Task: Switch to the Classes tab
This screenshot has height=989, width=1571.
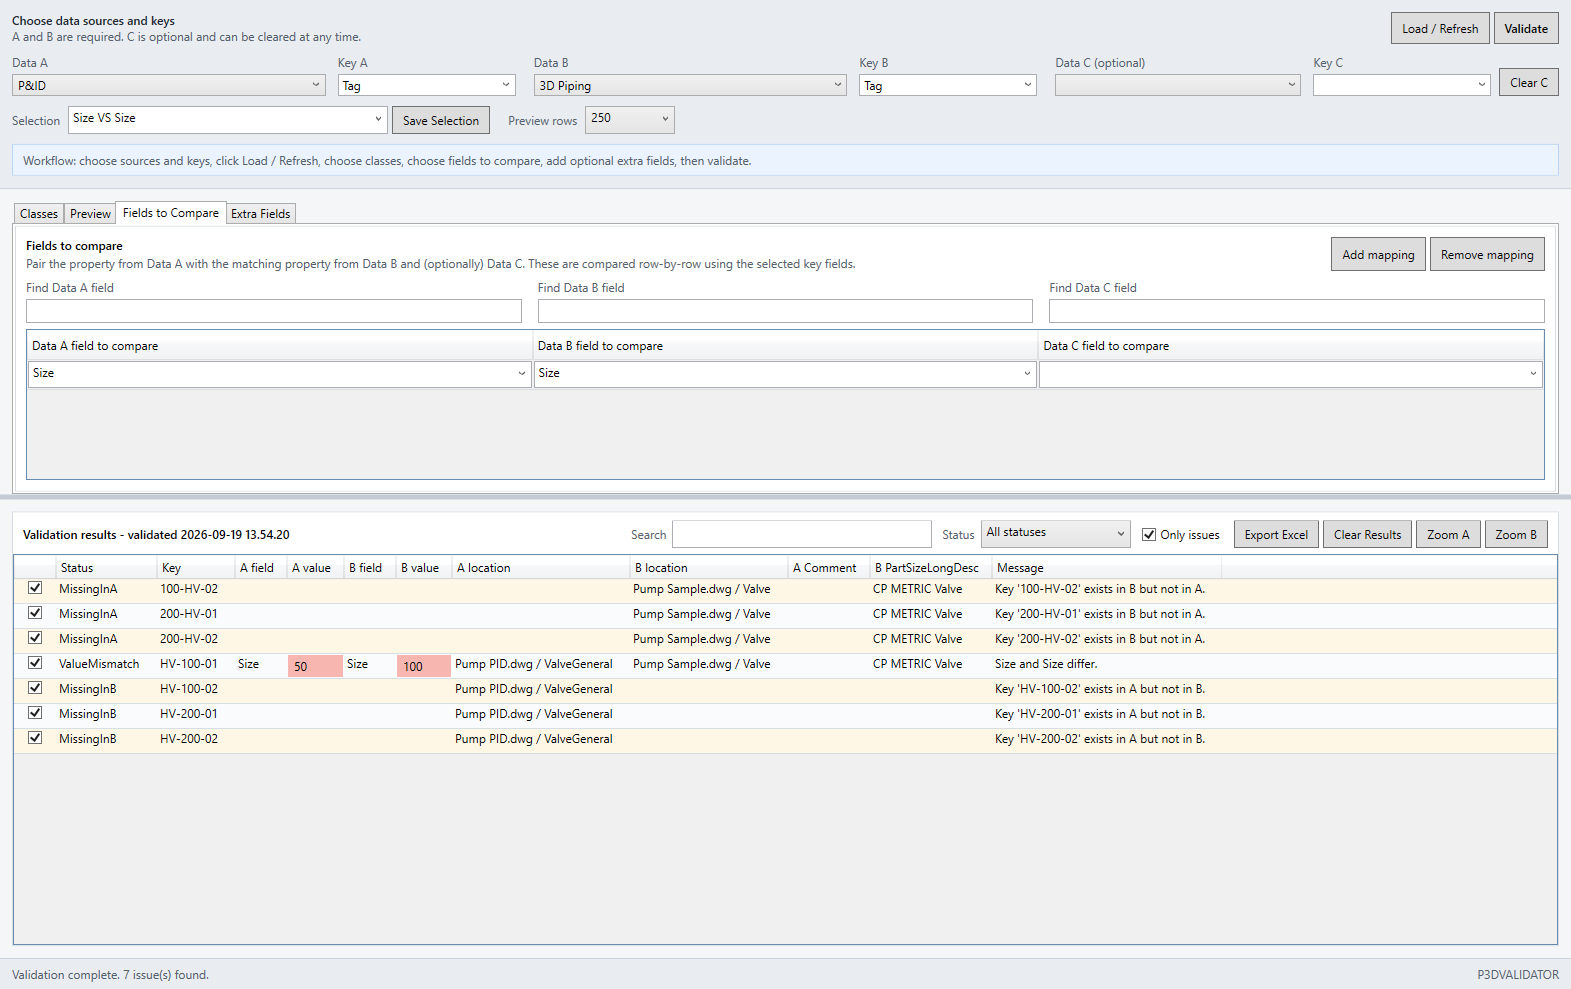Action: [x=39, y=214]
